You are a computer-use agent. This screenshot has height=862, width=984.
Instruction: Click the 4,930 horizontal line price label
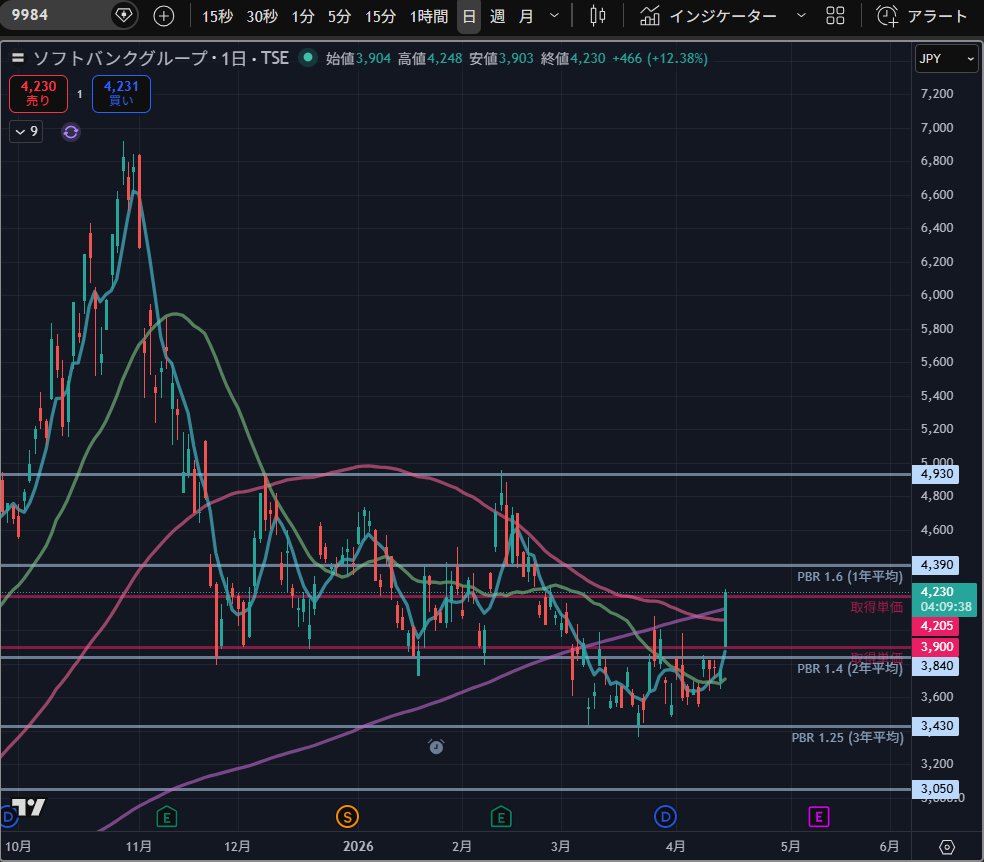click(x=936, y=474)
